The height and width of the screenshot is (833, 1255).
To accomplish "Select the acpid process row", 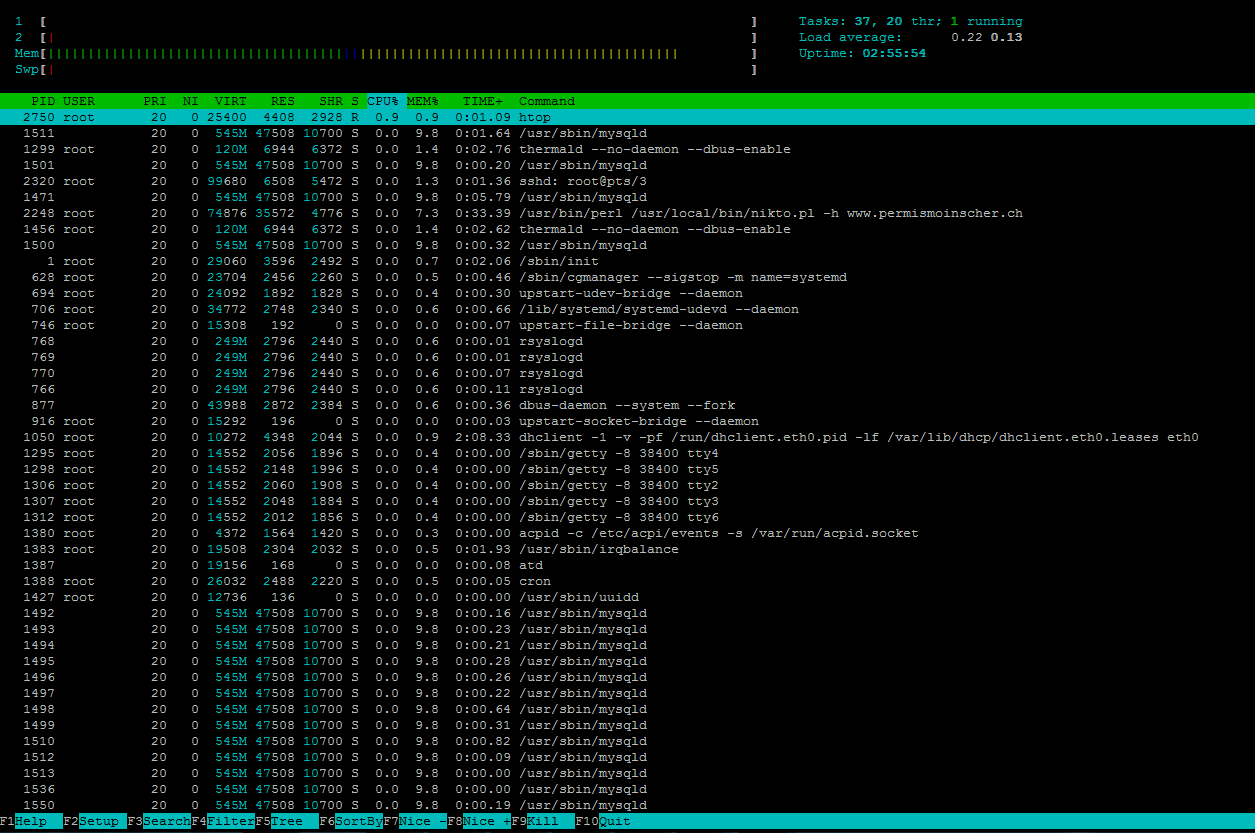I will pos(627,533).
